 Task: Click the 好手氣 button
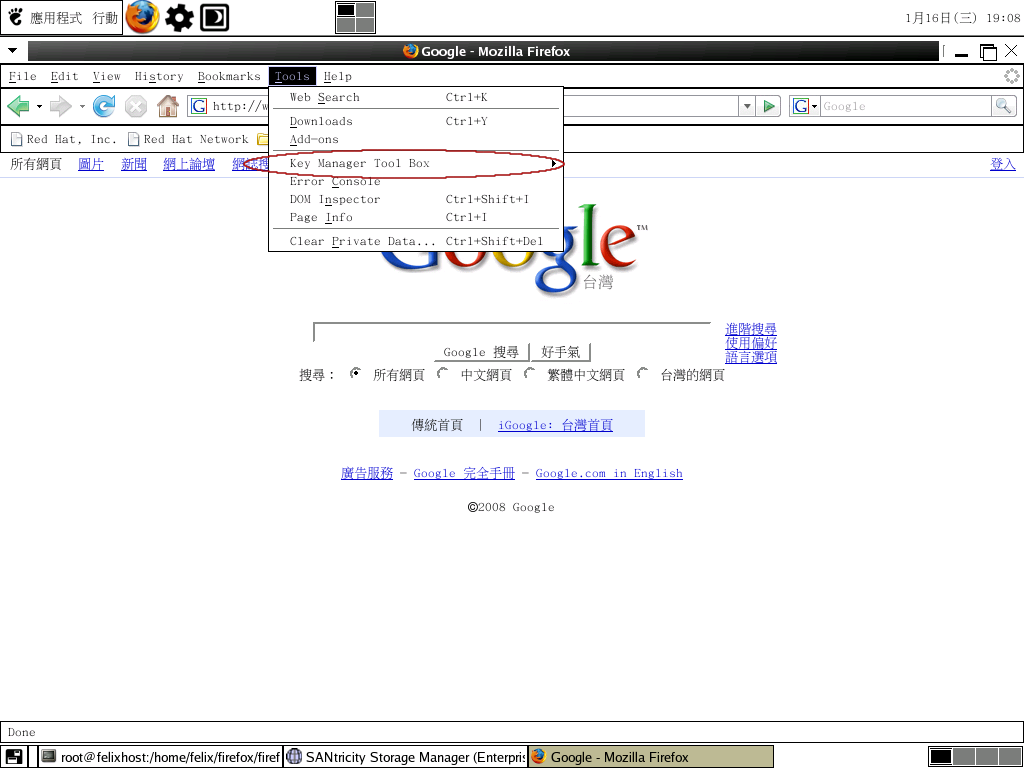click(560, 352)
